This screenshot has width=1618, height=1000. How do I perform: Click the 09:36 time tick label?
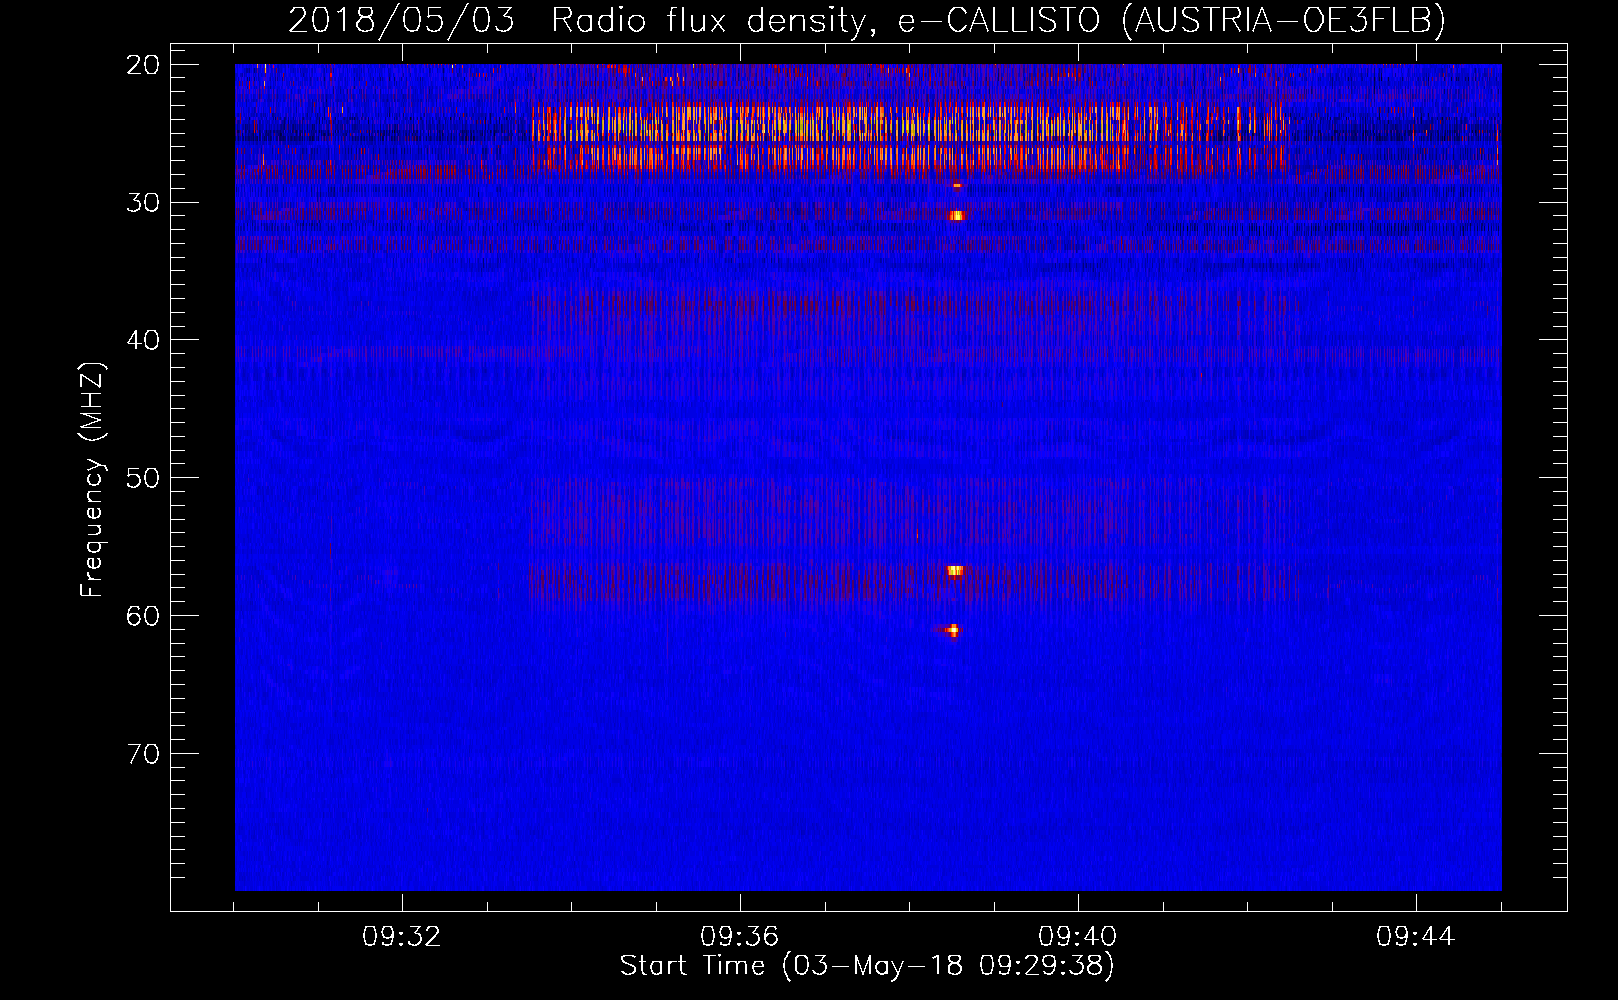click(740, 937)
